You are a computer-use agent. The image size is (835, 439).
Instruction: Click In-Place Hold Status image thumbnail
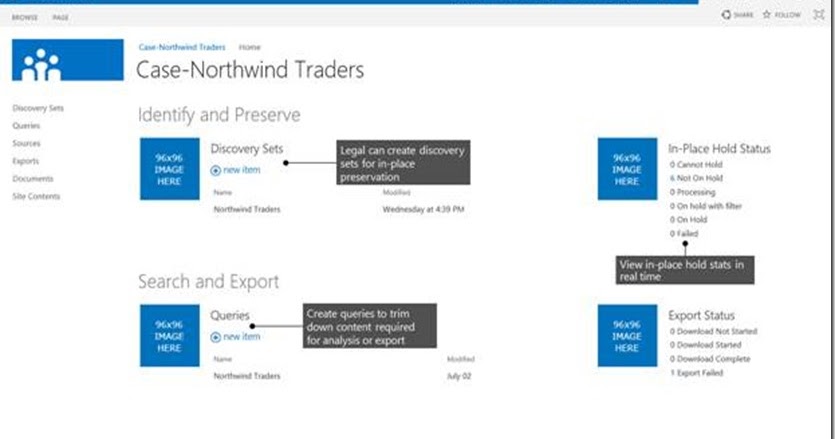click(627, 169)
